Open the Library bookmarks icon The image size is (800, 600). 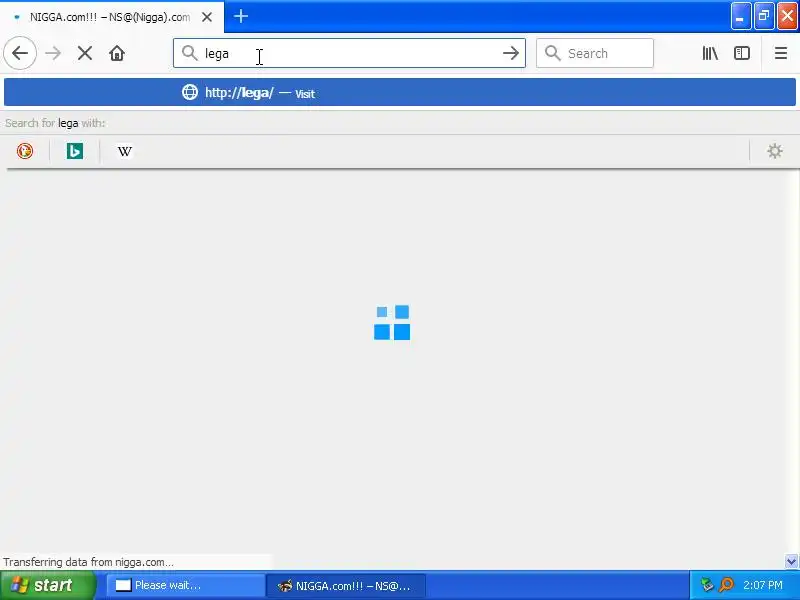tap(710, 53)
